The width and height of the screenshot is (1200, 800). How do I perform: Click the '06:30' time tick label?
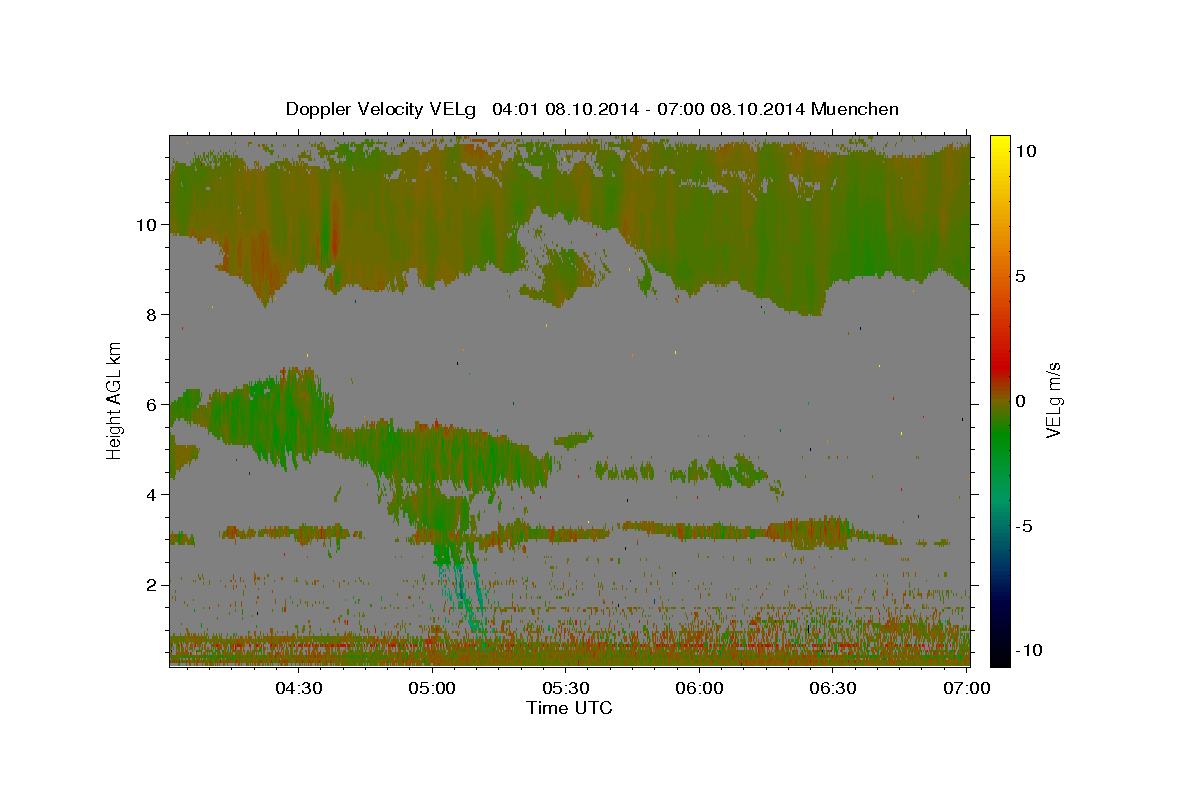(833, 689)
